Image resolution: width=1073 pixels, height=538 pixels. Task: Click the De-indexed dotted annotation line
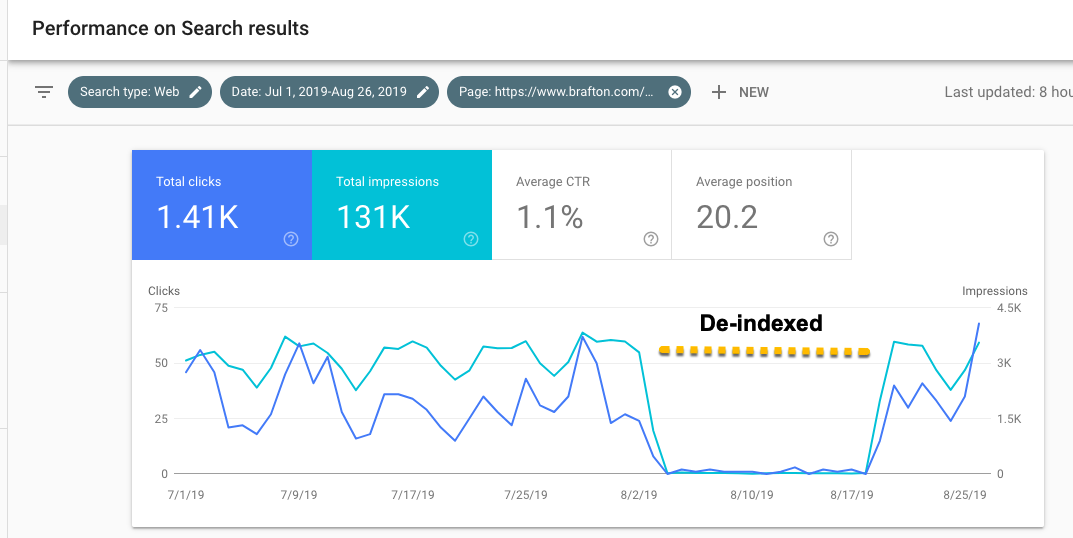pyautogui.click(x=764, y=351)
